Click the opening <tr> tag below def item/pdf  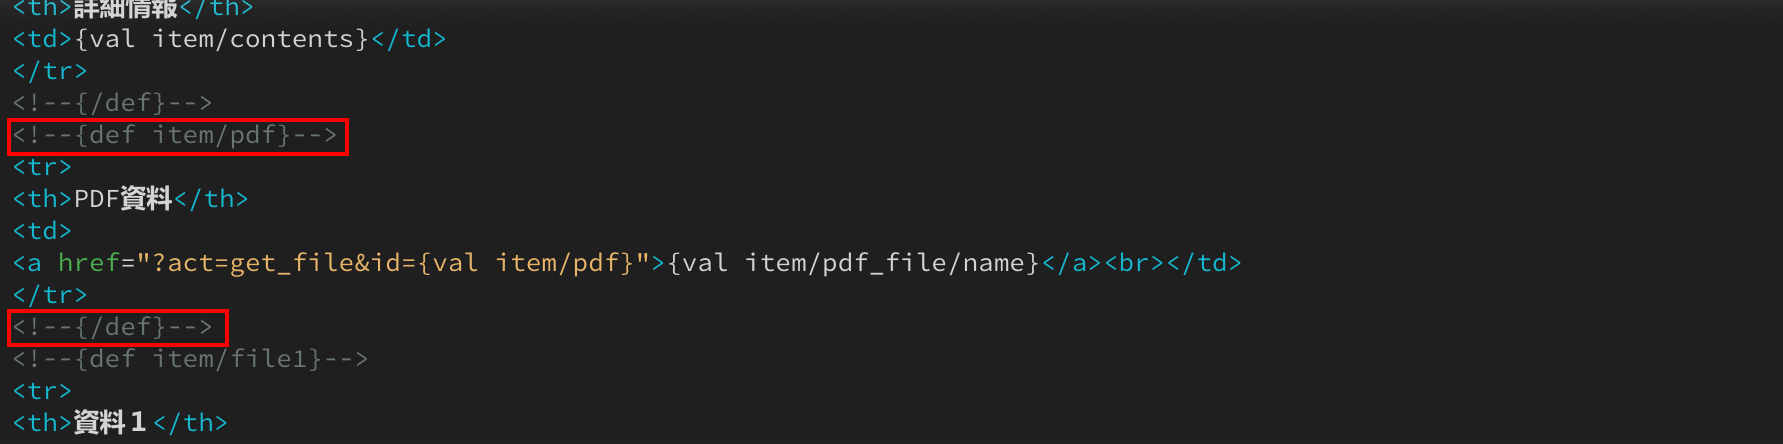click(42, 167)
